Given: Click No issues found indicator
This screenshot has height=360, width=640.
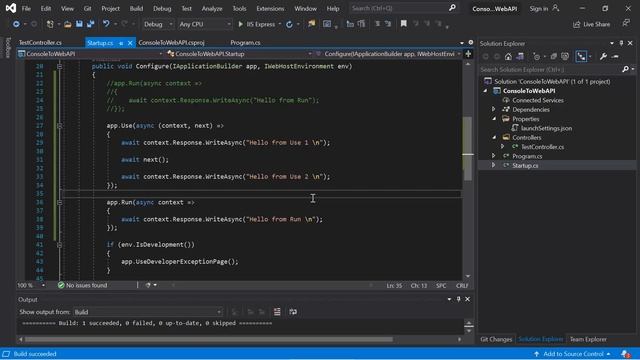Looking at the screenshot, I should [83, 285].
